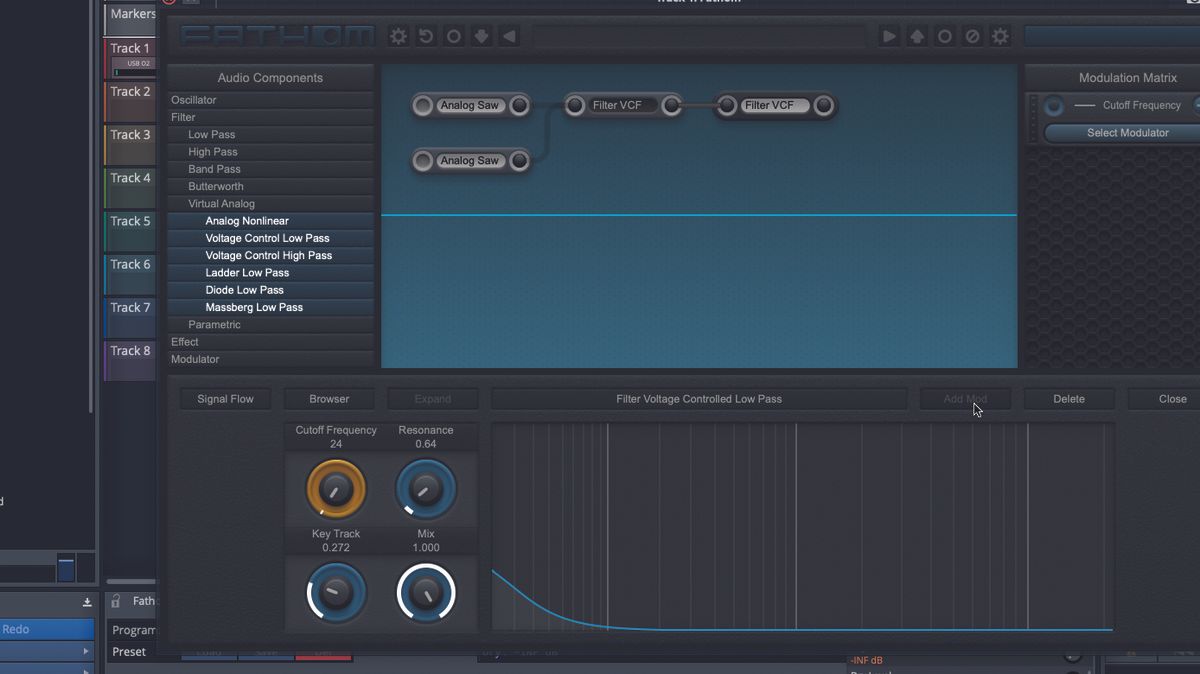Image resolution: width=1200 pixels, height=674 pixels.
Task: Click the up arrow icon in right toolbar
Action: click(x=917, y=37)
